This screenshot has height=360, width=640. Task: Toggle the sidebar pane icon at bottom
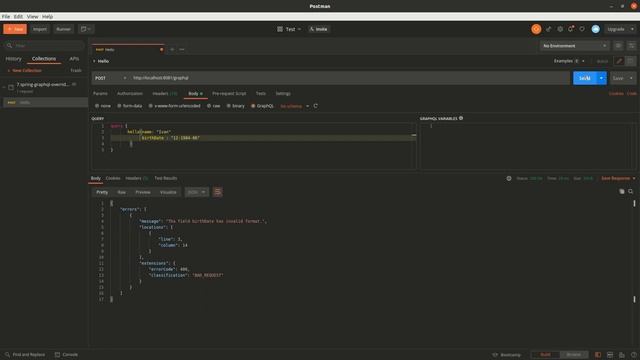(598, 355)
